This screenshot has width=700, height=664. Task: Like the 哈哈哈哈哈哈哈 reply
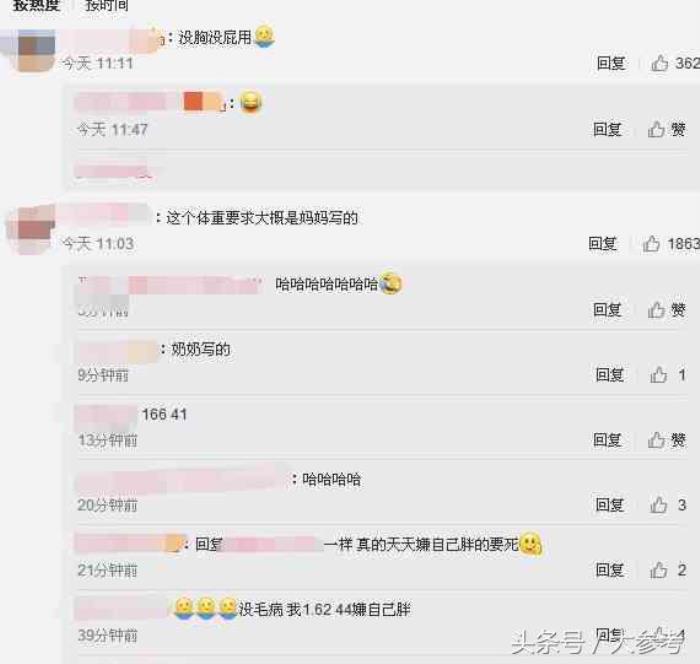tap(656, 309)
